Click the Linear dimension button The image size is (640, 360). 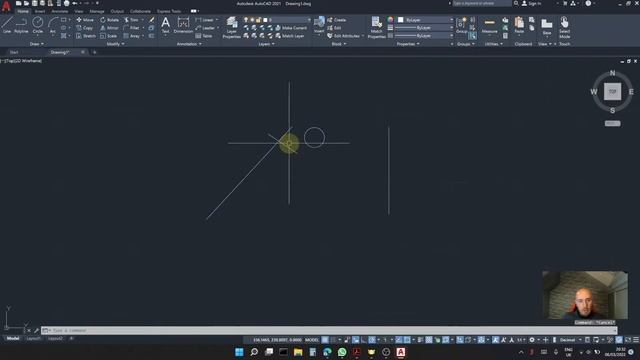(205, 20)
